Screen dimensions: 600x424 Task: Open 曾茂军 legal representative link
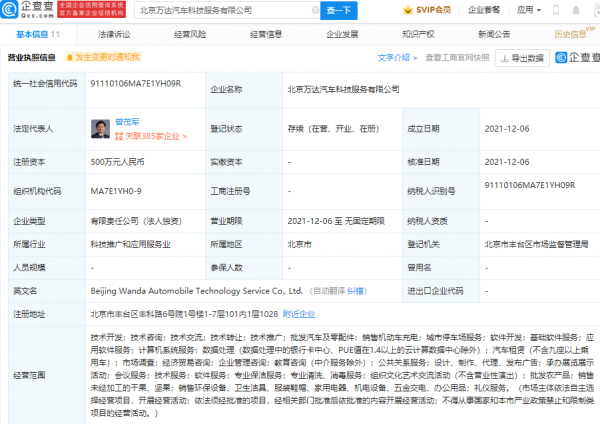[x=127, y=122]
